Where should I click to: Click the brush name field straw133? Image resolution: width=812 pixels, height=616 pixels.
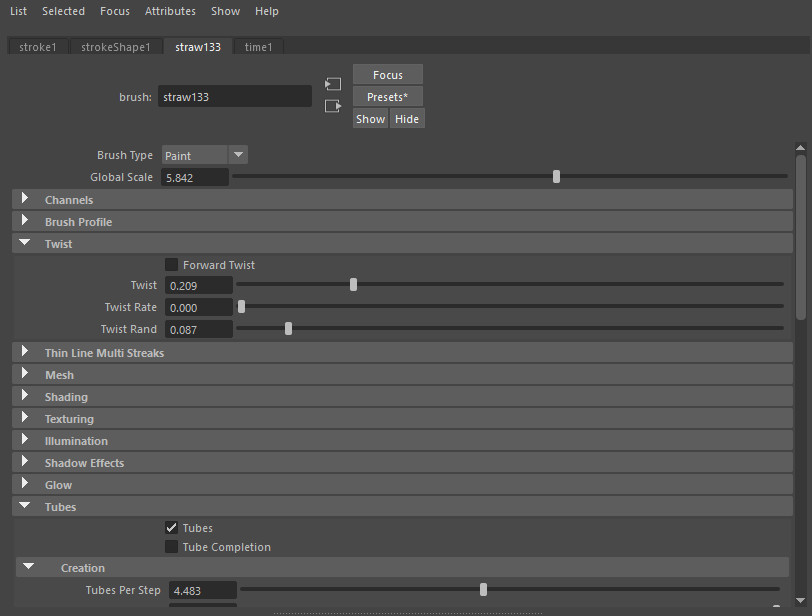(x=235, y=97)
